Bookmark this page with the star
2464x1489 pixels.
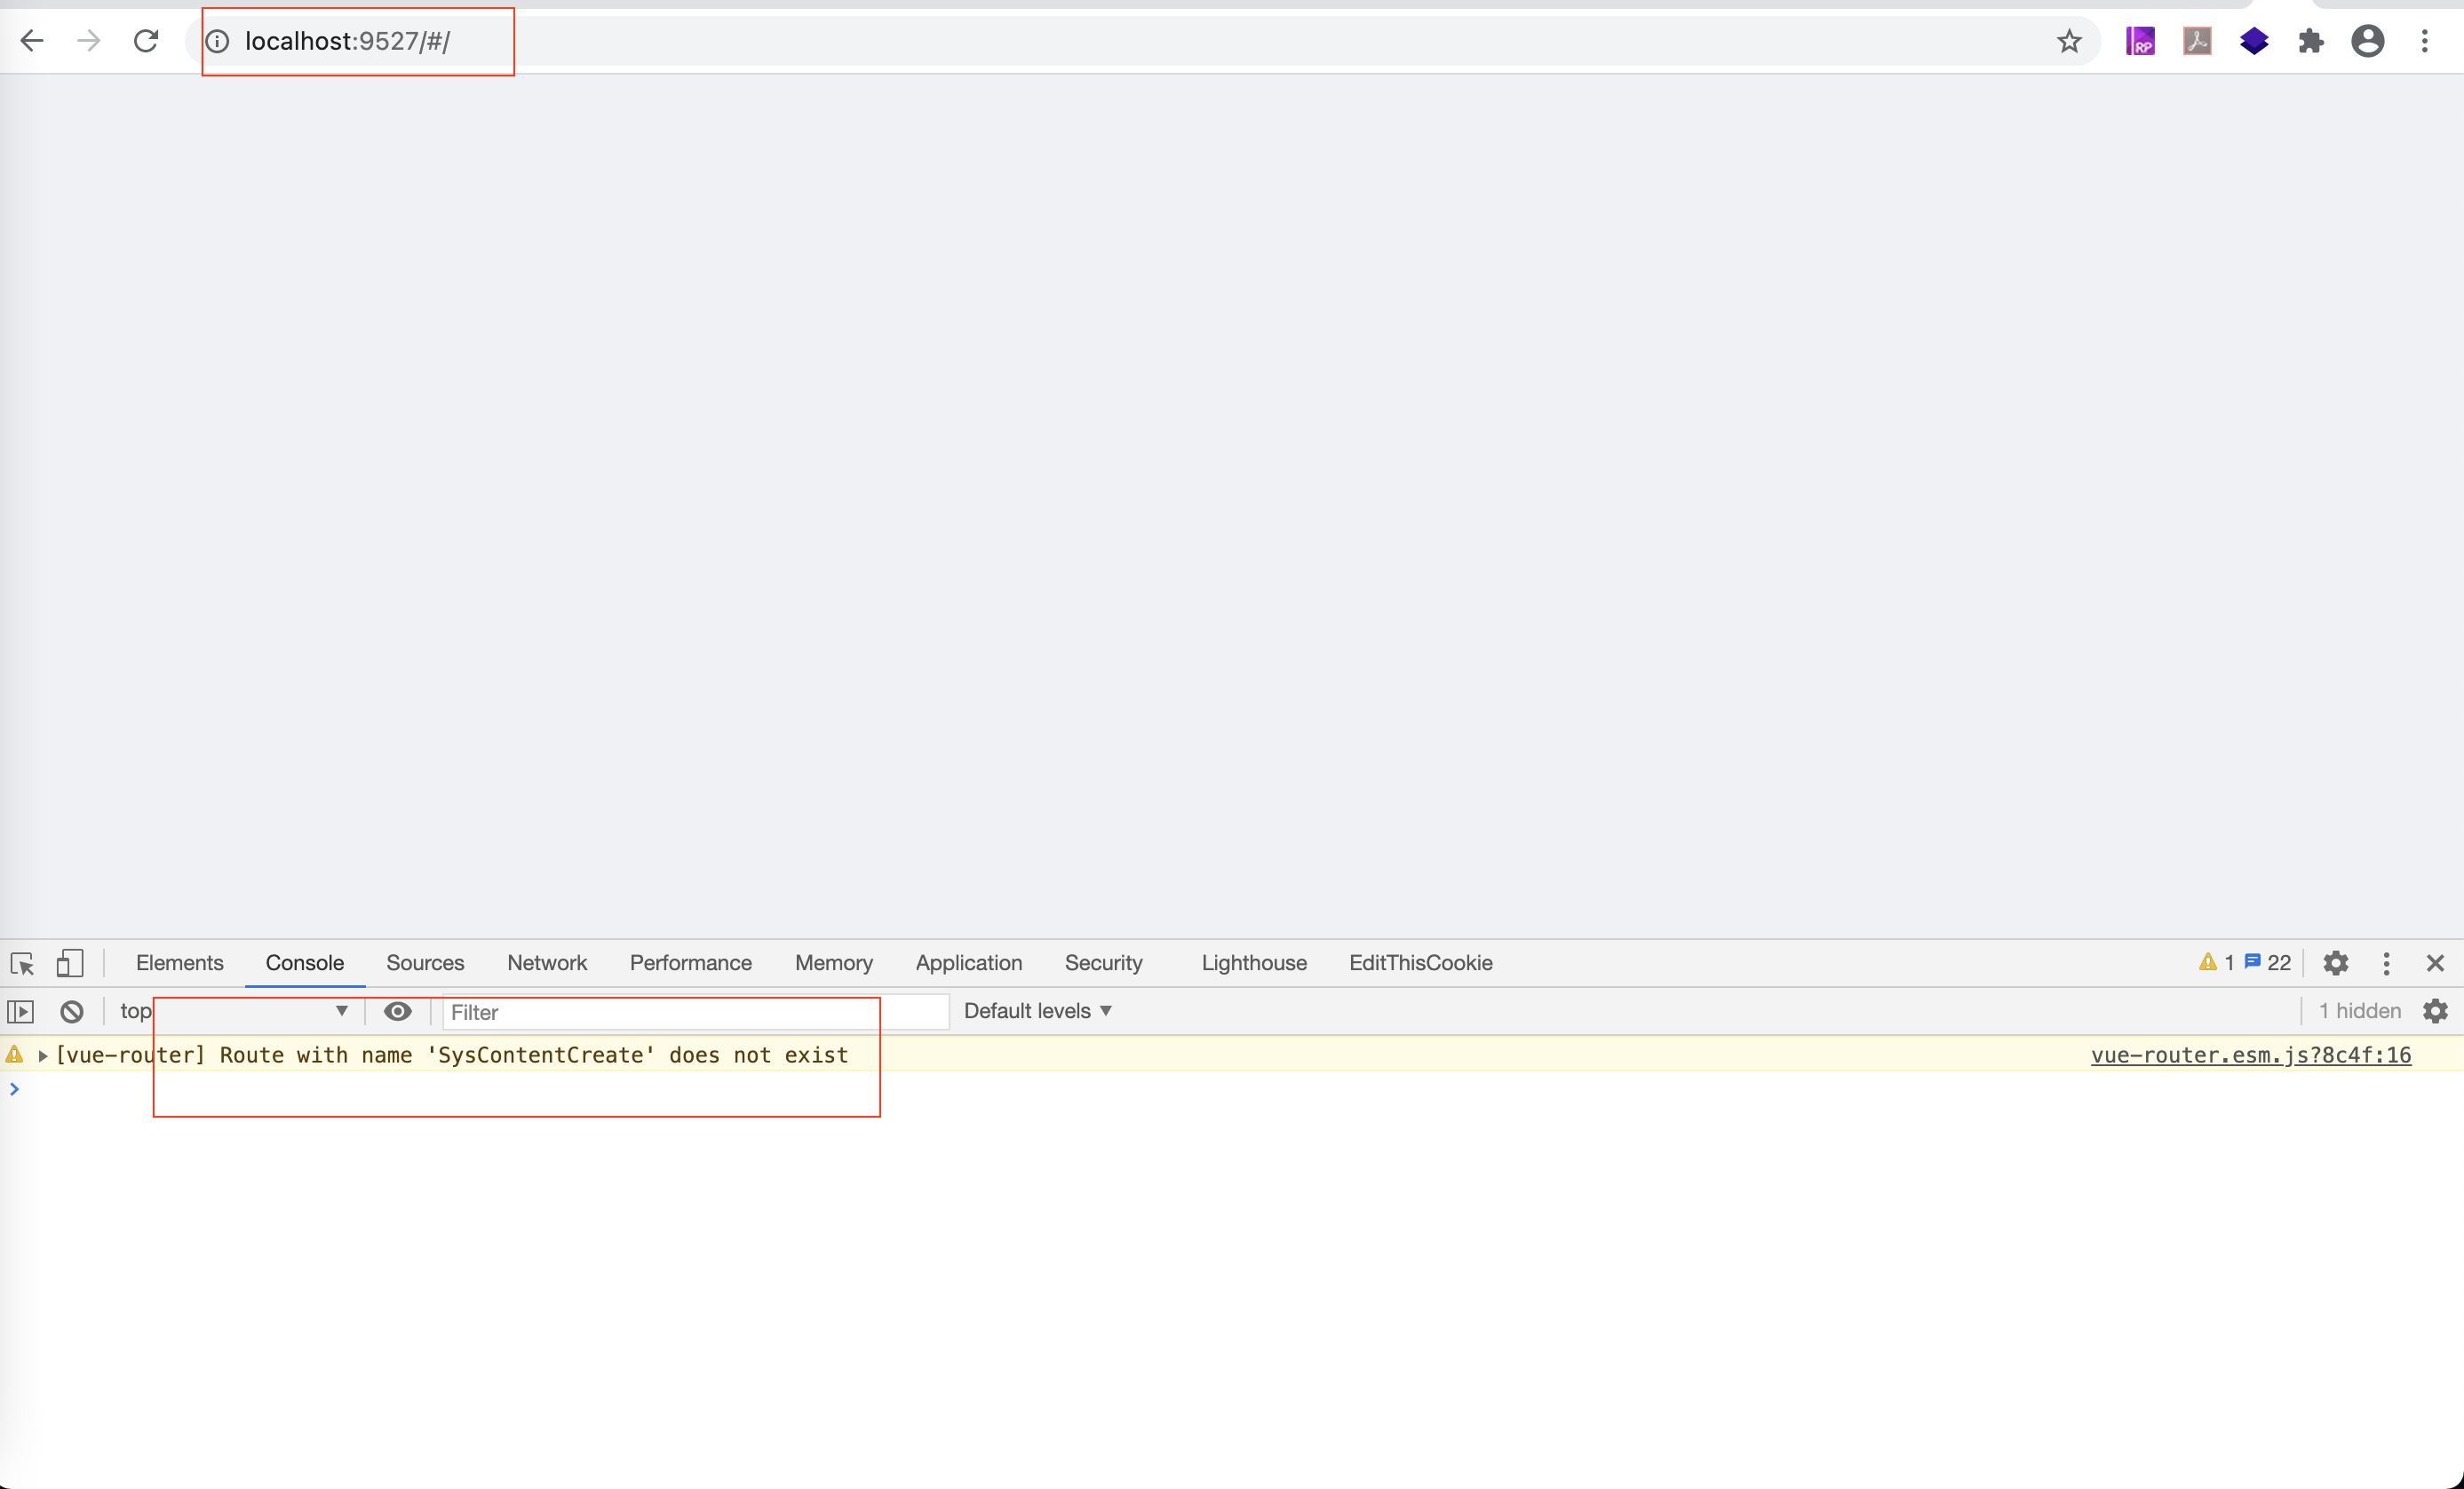click(x=2069, y=41)
